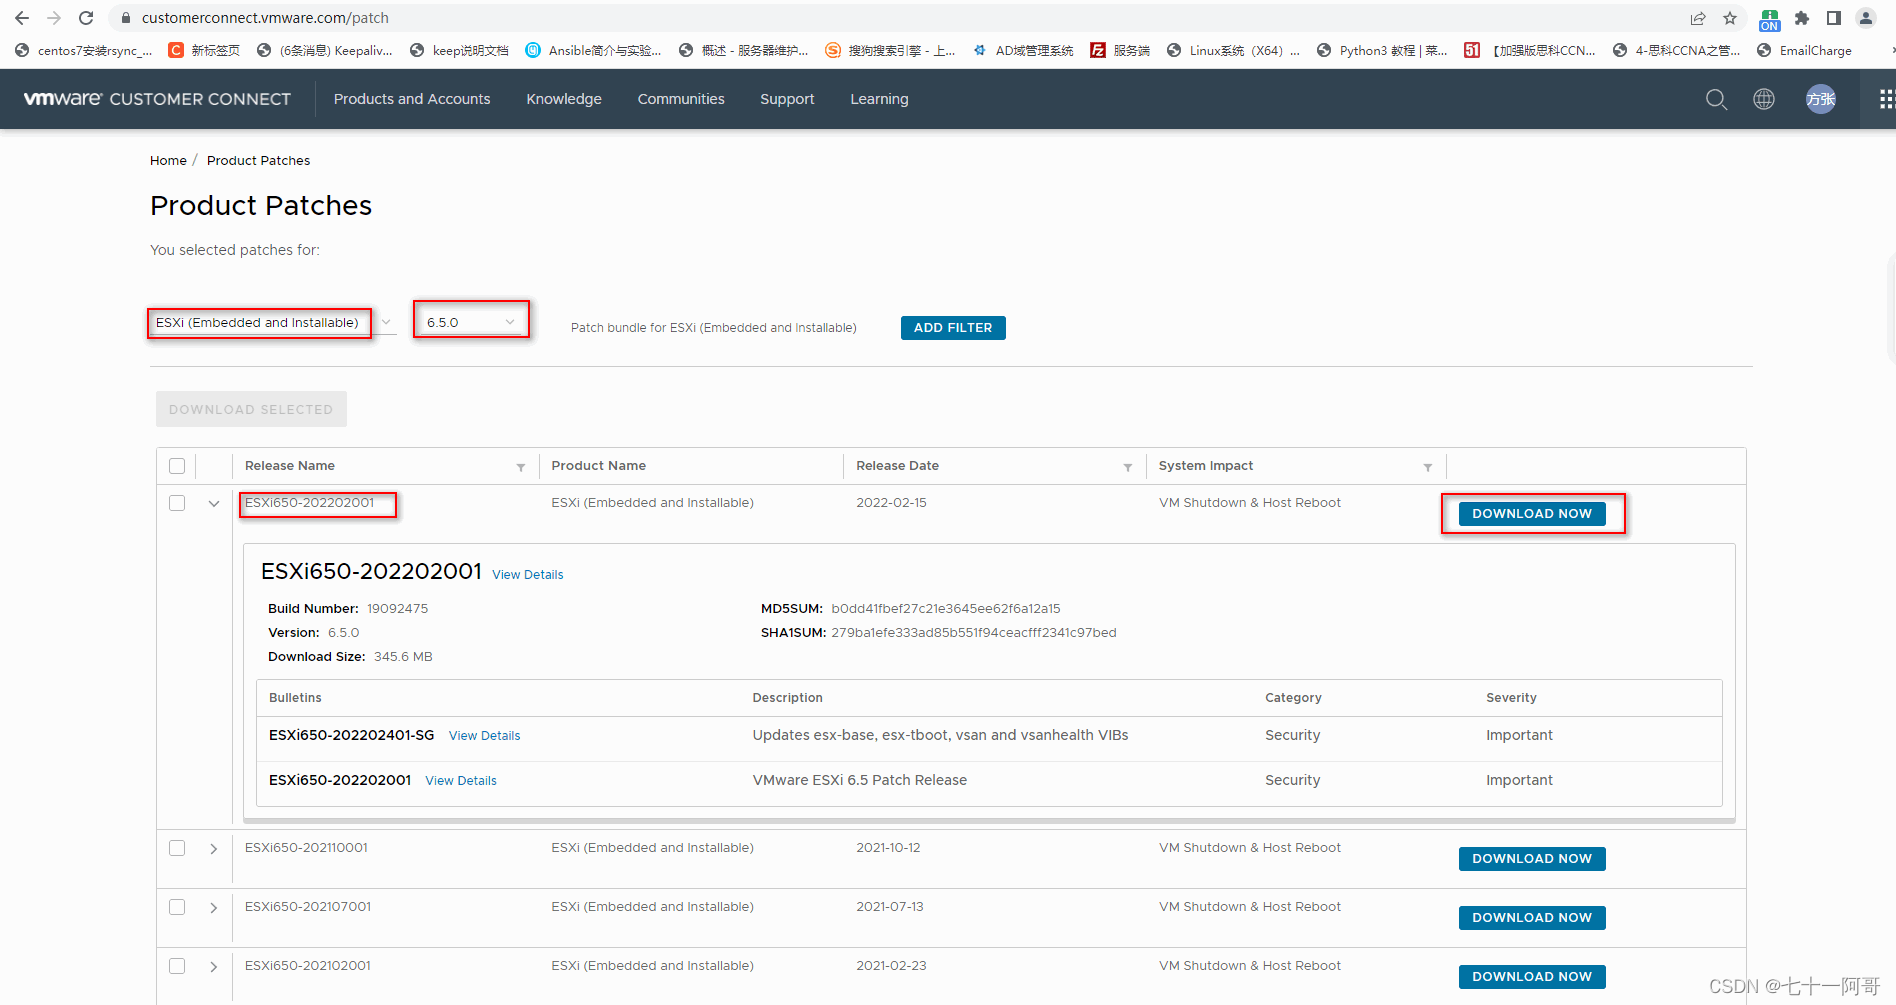1896x1005 pixels.
Task: Select the SHA1SUM hash value text
Action: 974,633
